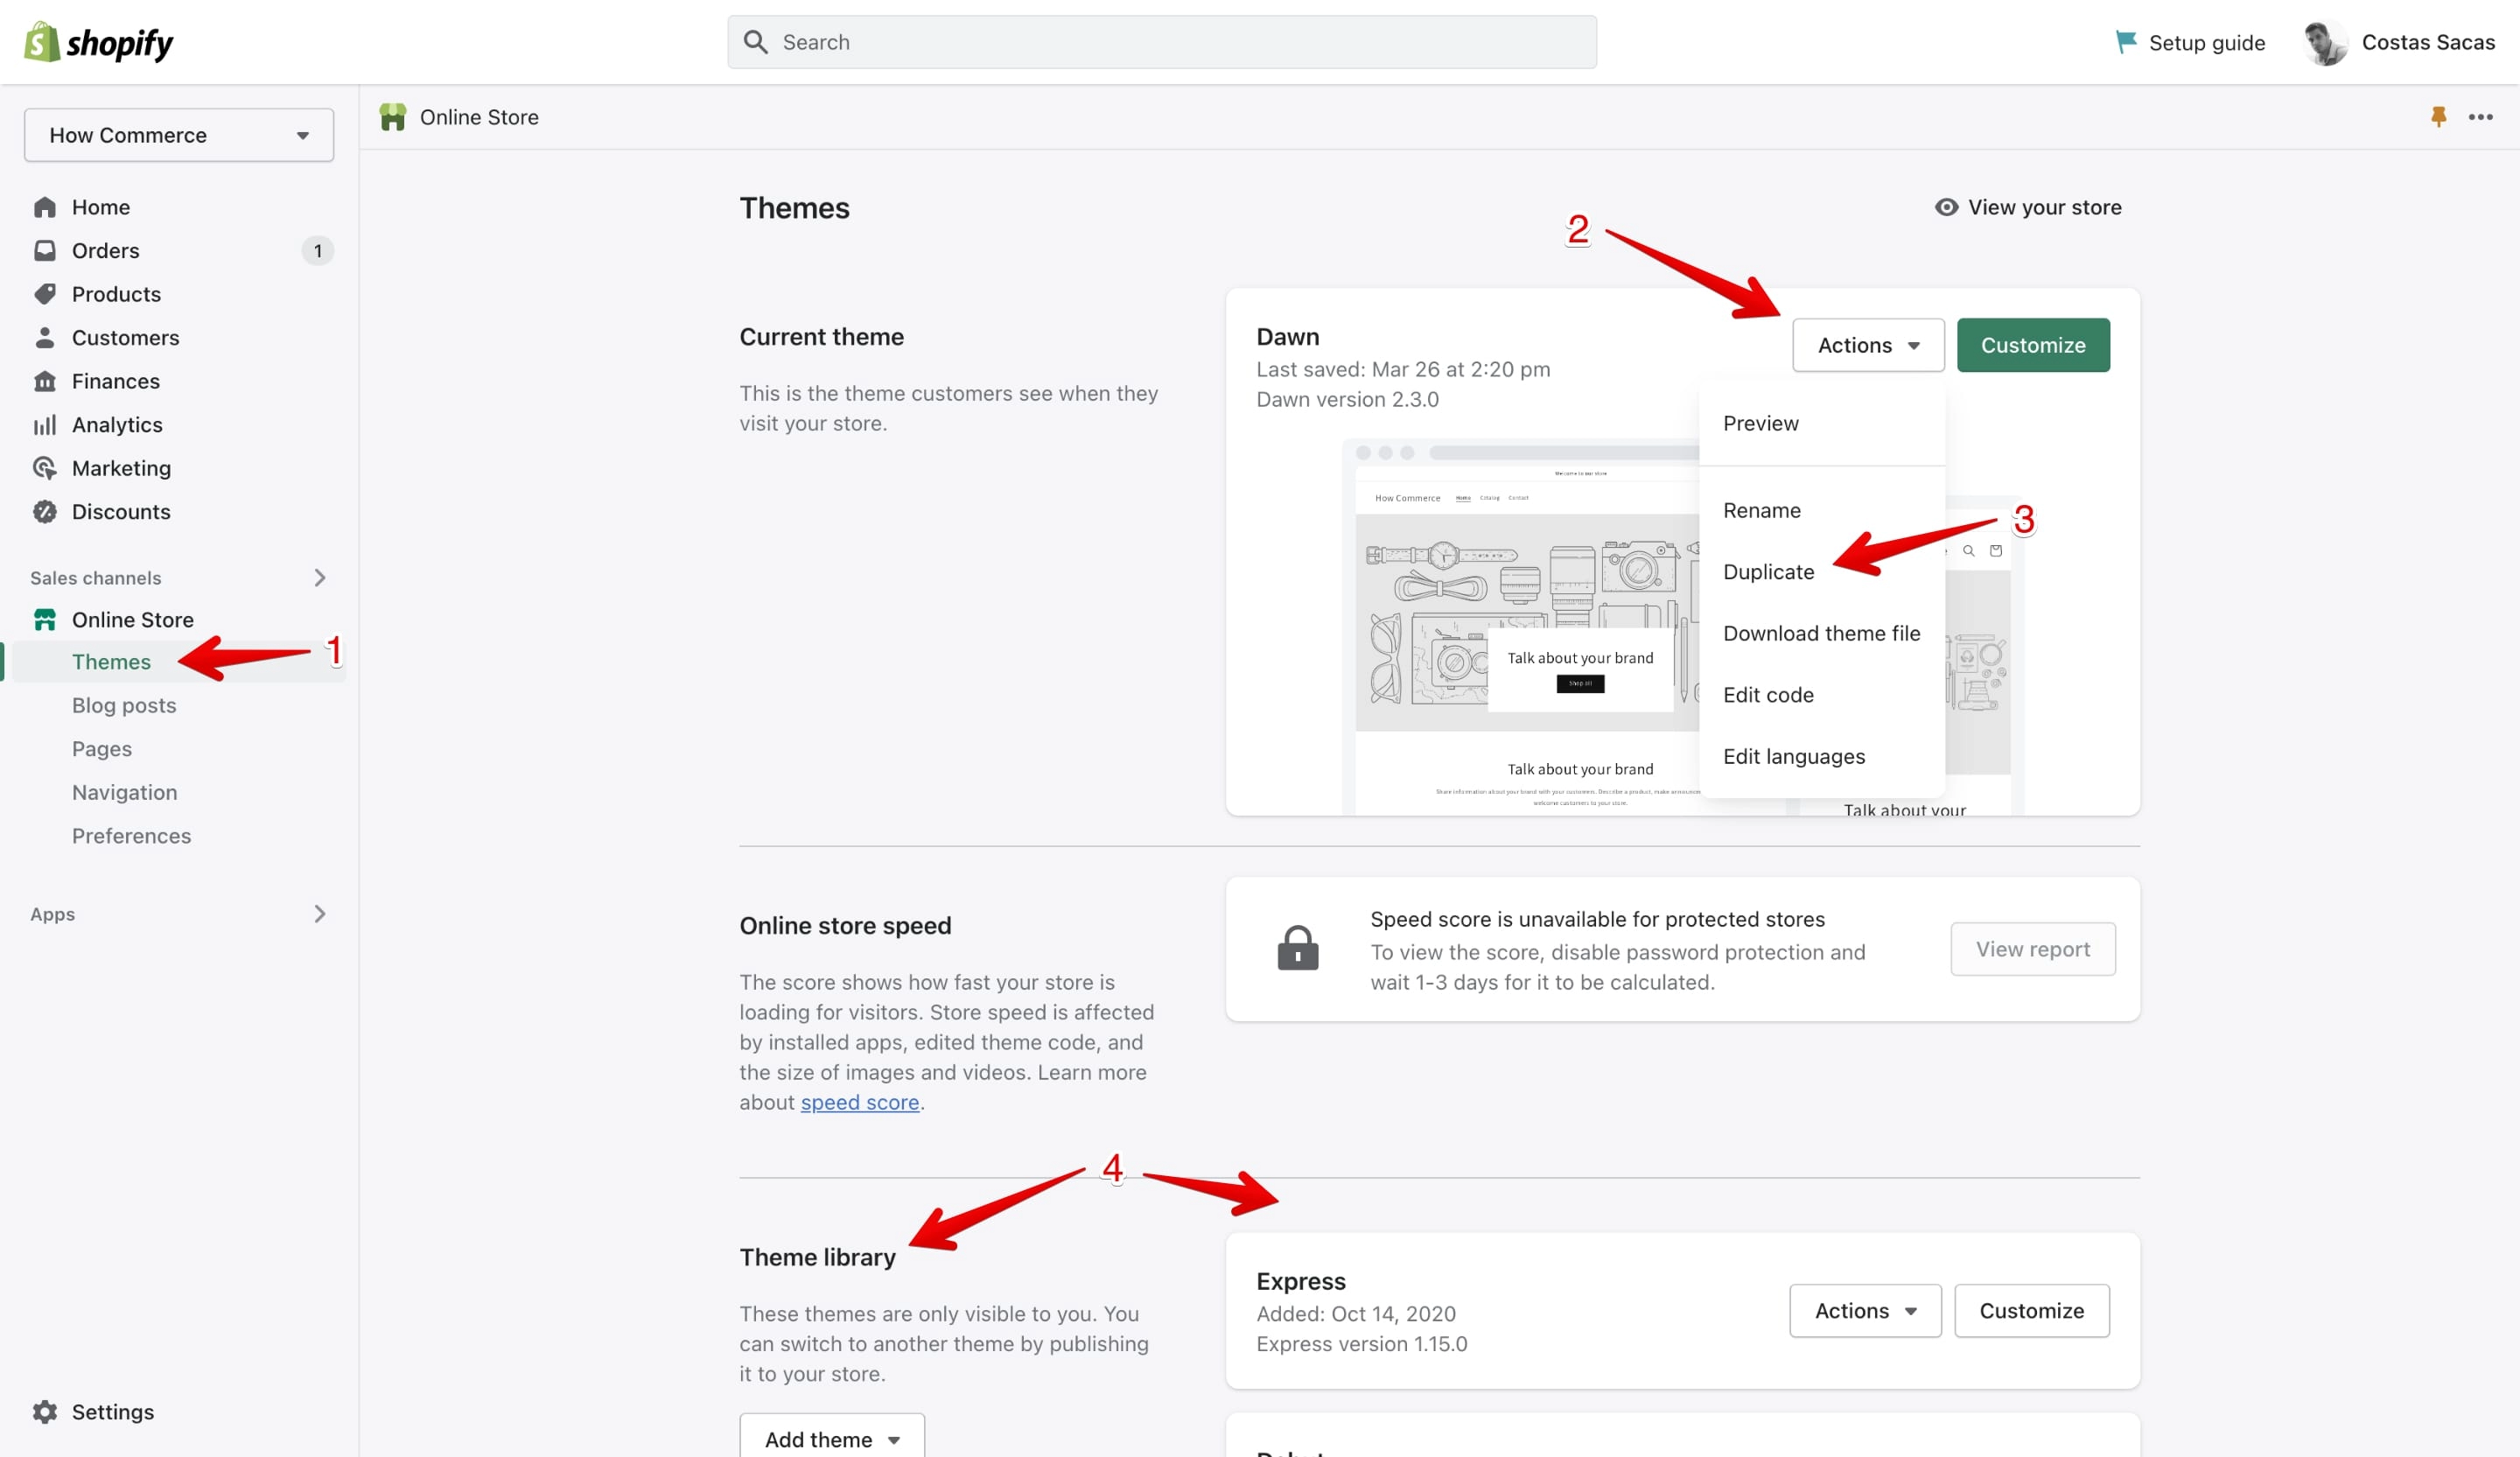
Task: Click the Dawn theme name
Action: [1288, 337]
